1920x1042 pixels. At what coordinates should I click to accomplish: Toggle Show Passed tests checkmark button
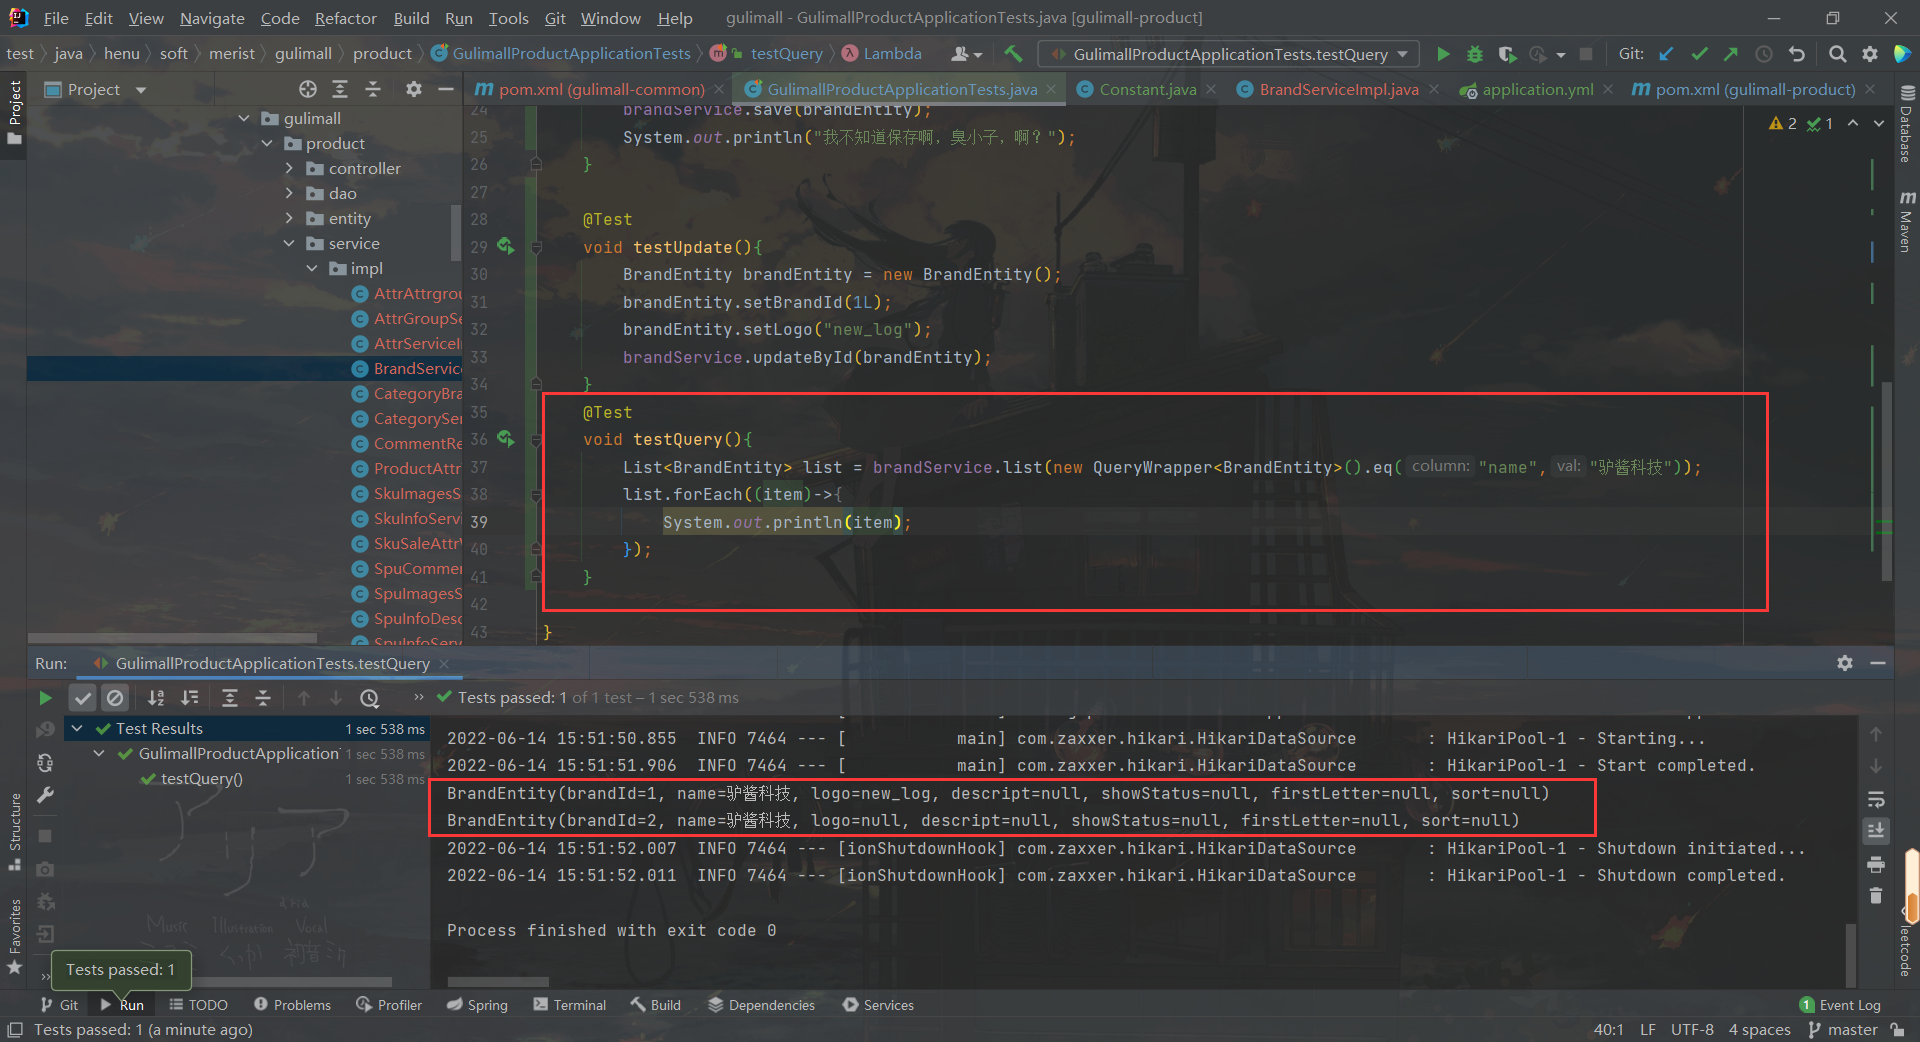point(83,698)
